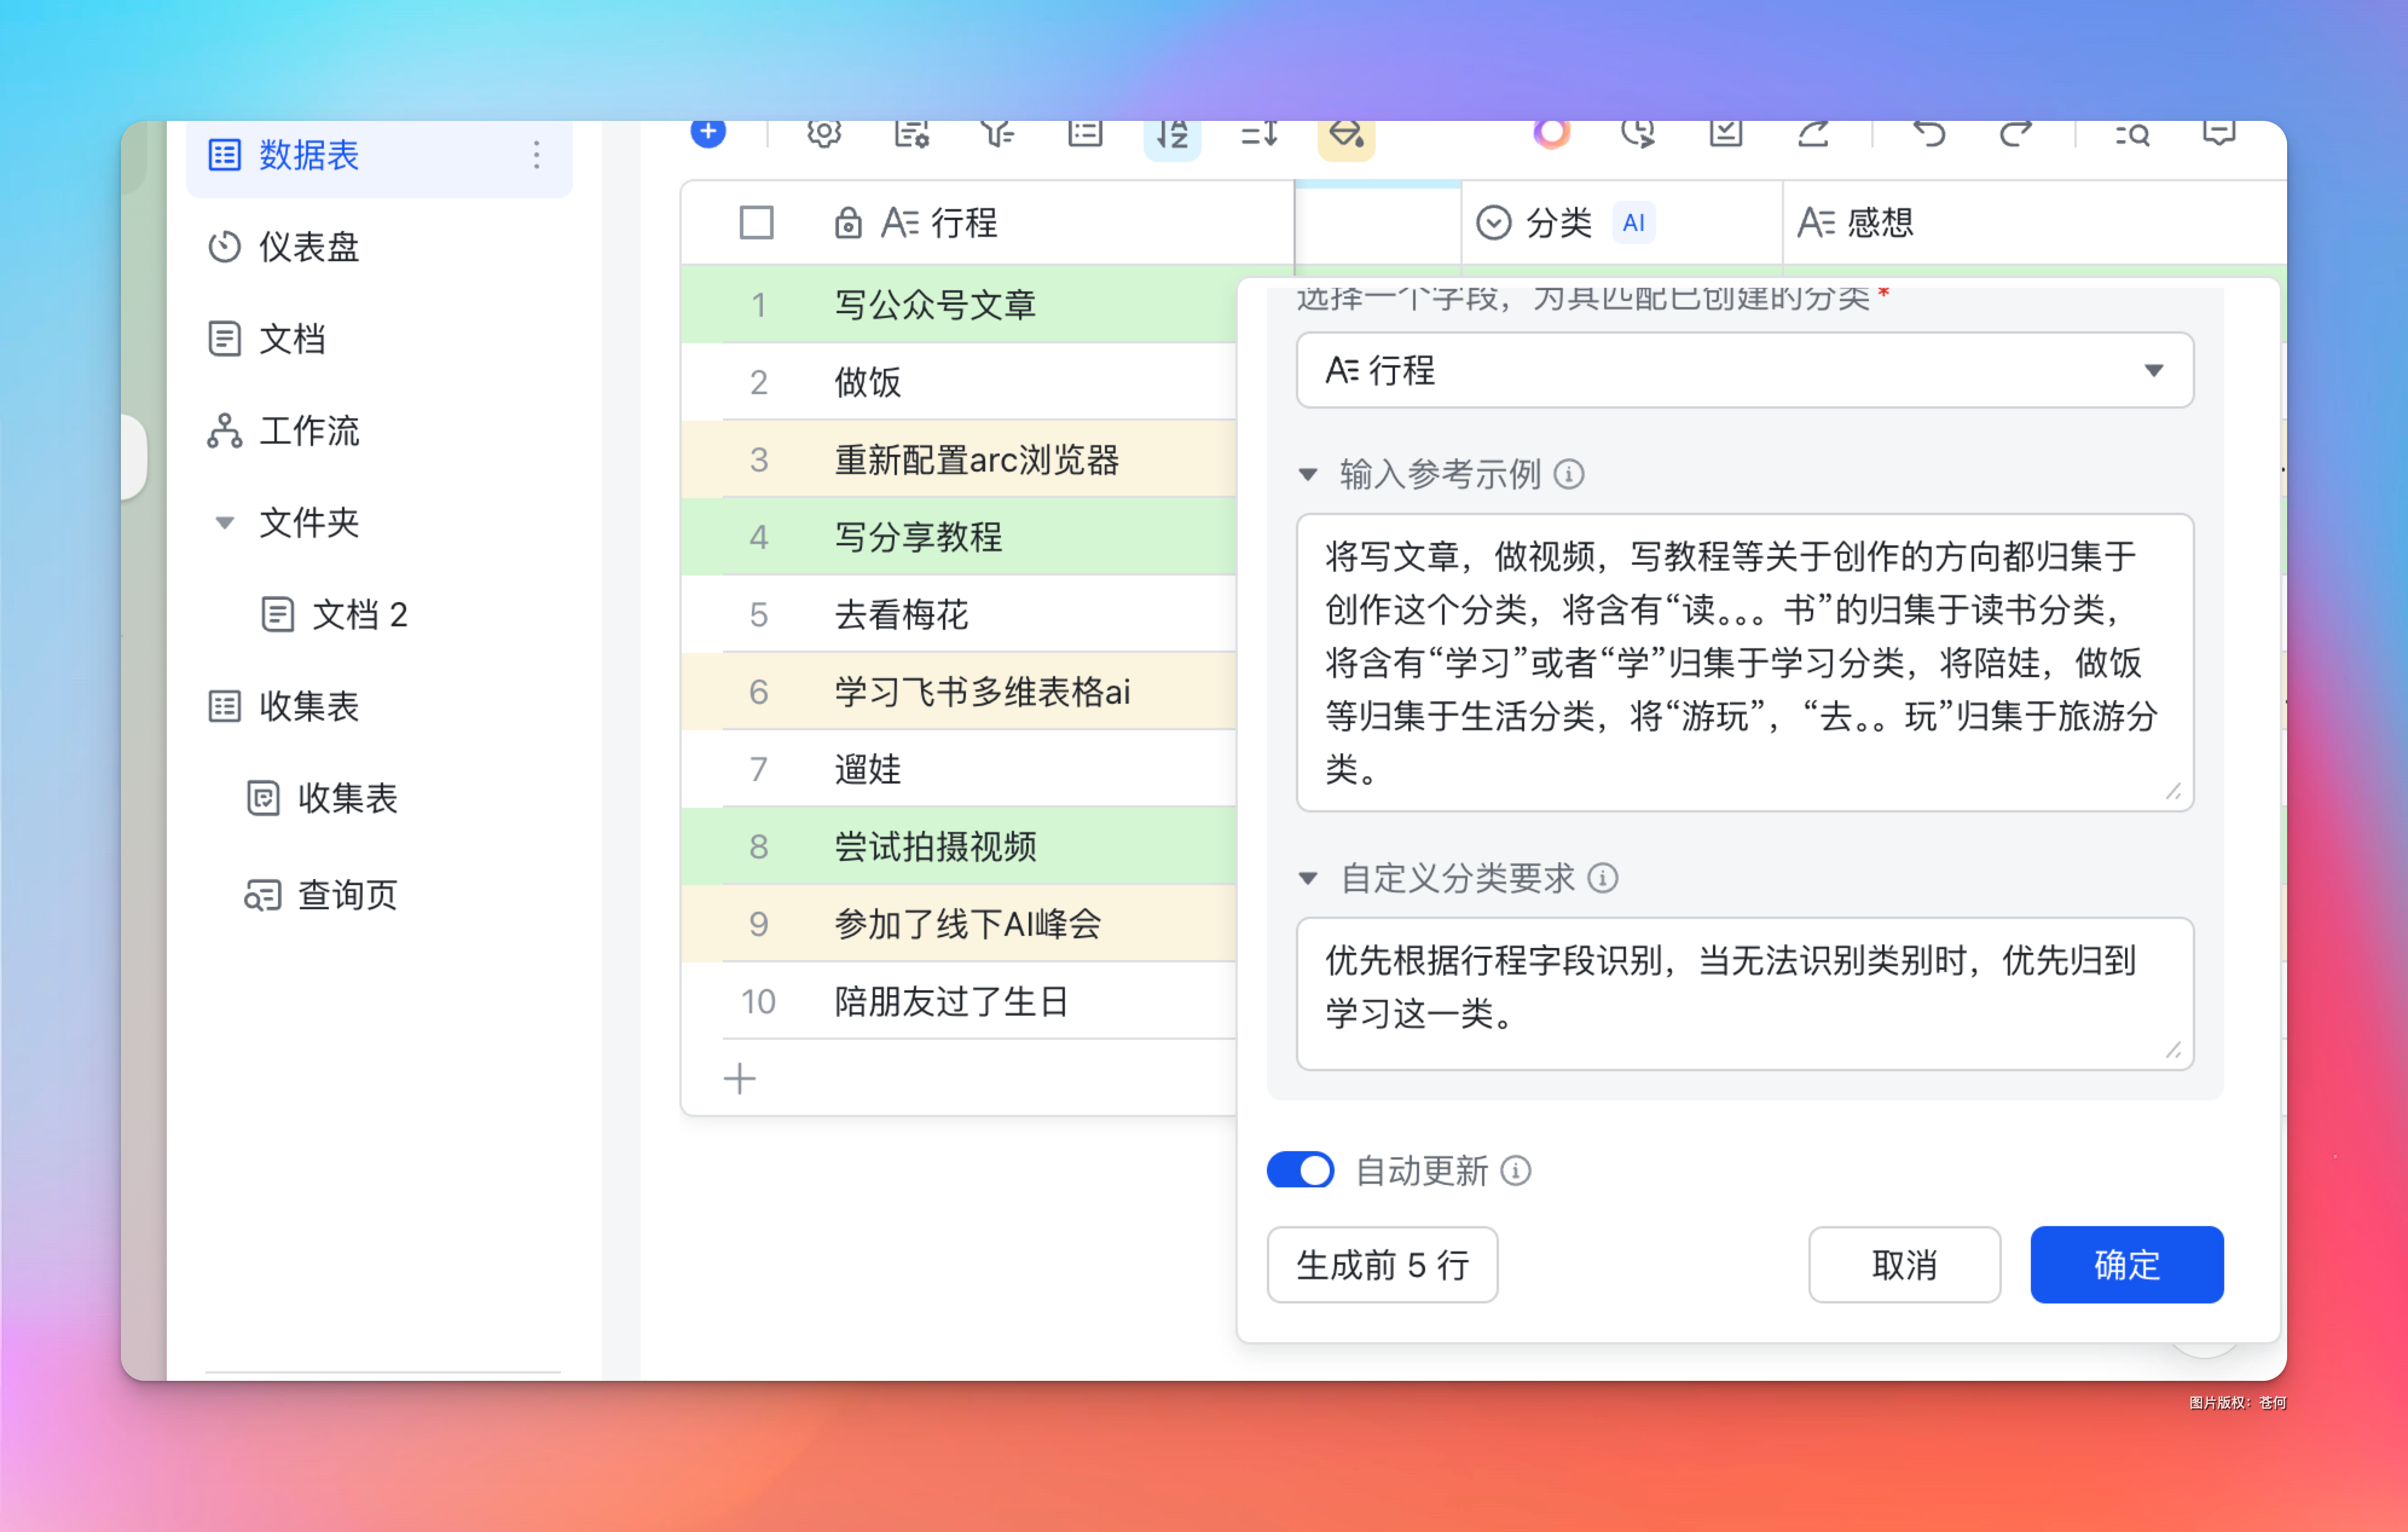Viewport: 2408px width, 1532px height.
Task: Open the fill color paint bucket icon
Action: click(1345, 135)
